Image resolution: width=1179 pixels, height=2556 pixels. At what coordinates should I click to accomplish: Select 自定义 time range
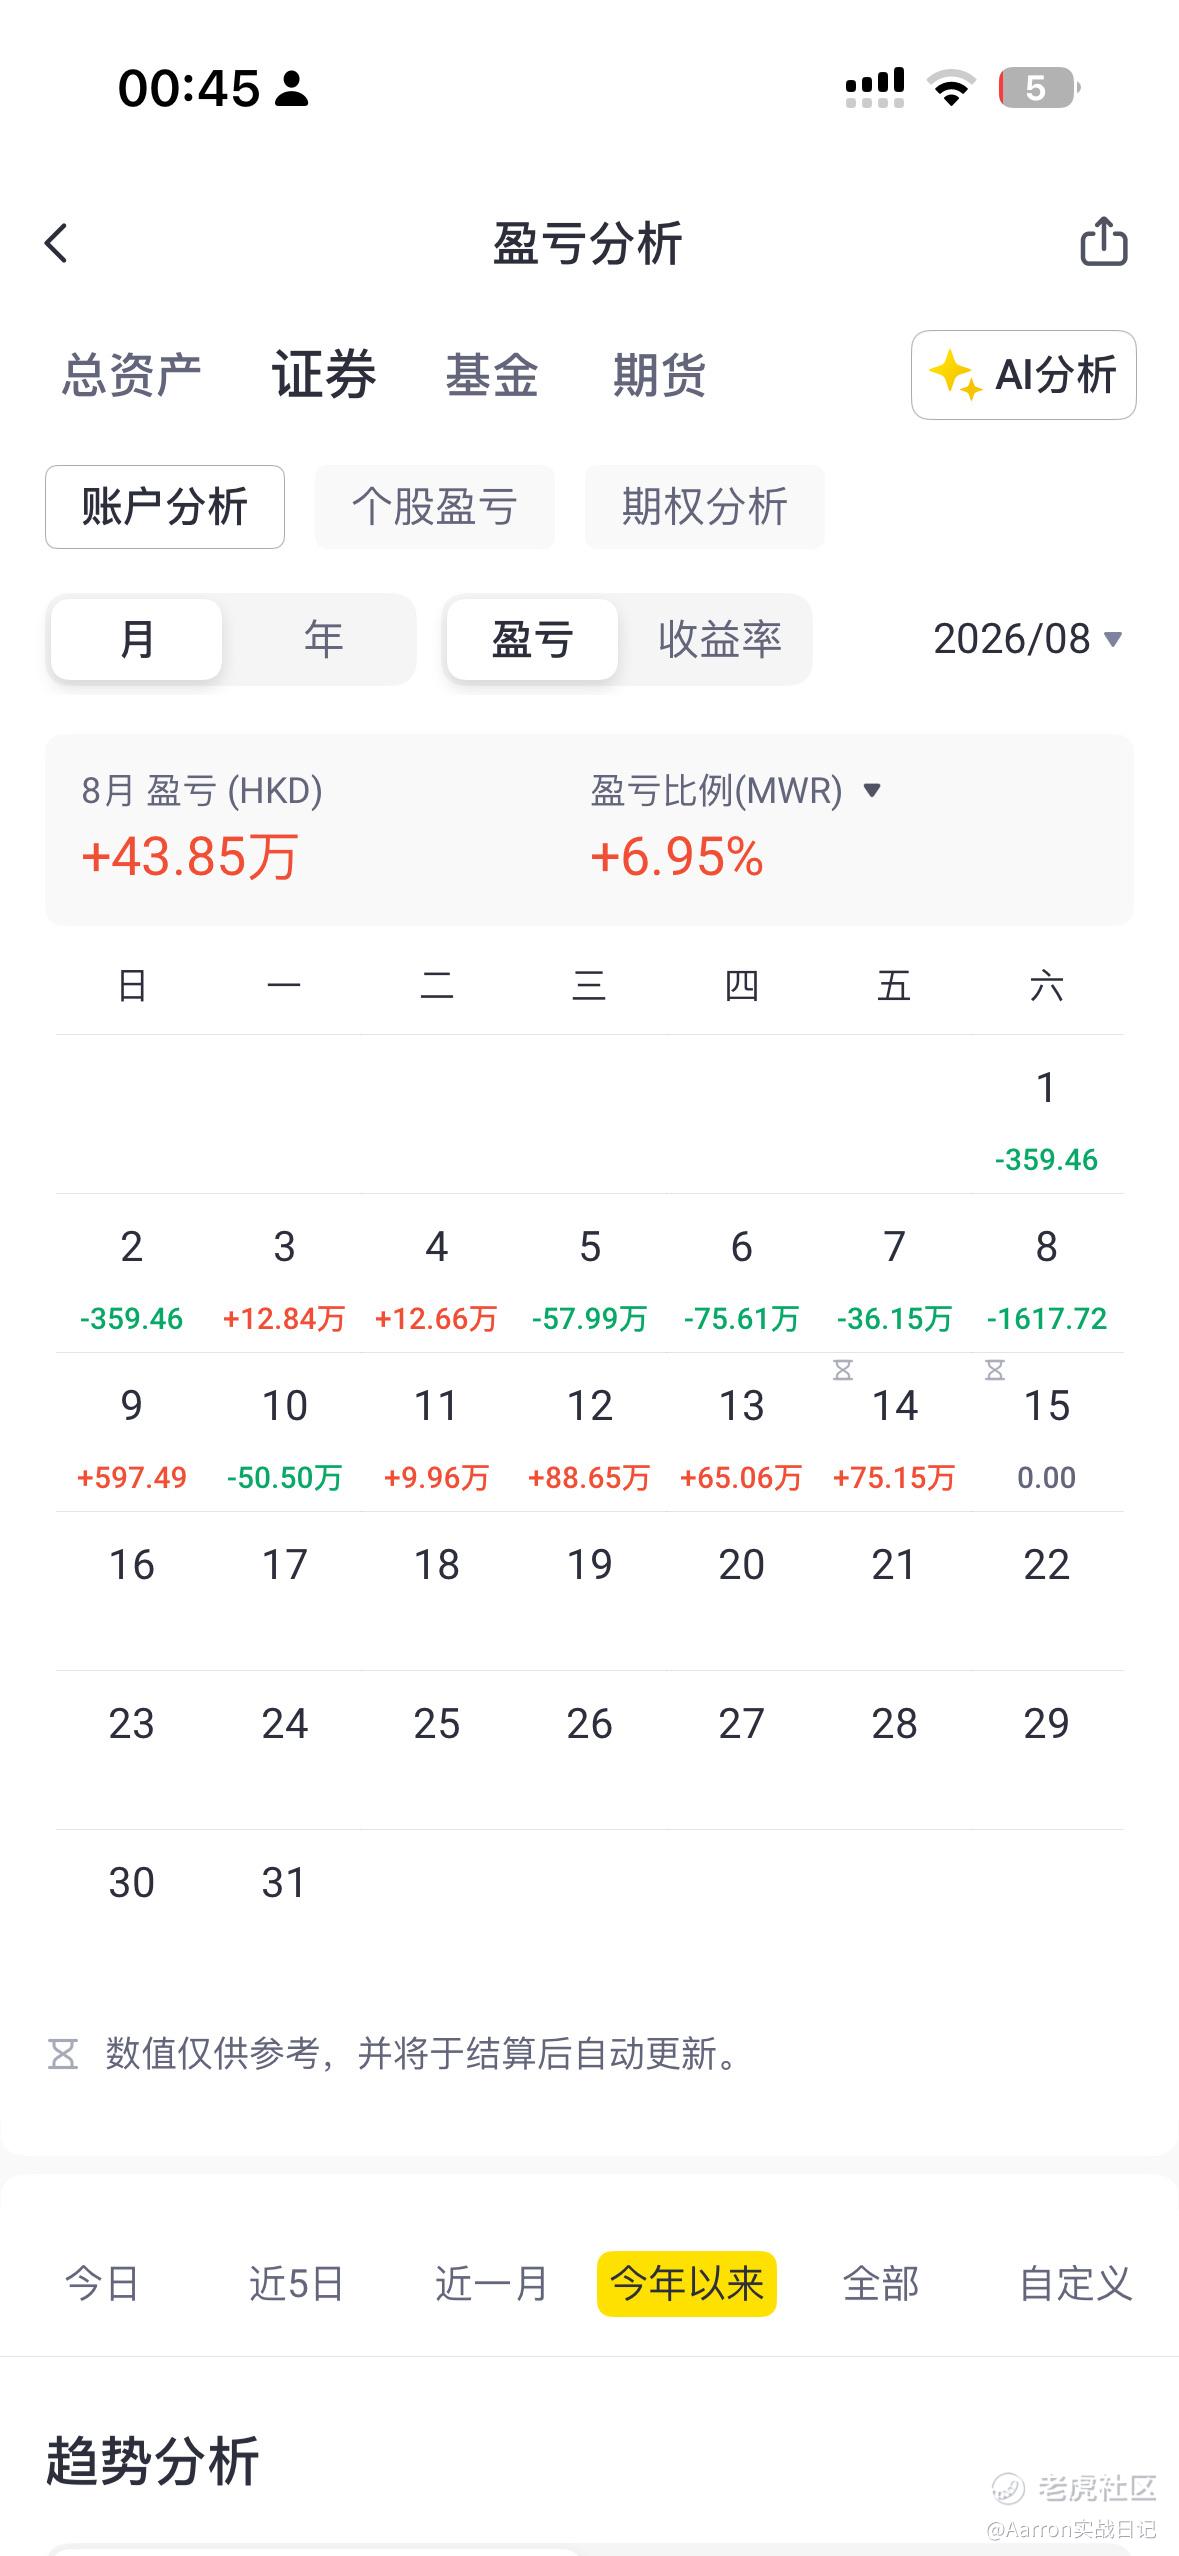pos(1075,2283)
